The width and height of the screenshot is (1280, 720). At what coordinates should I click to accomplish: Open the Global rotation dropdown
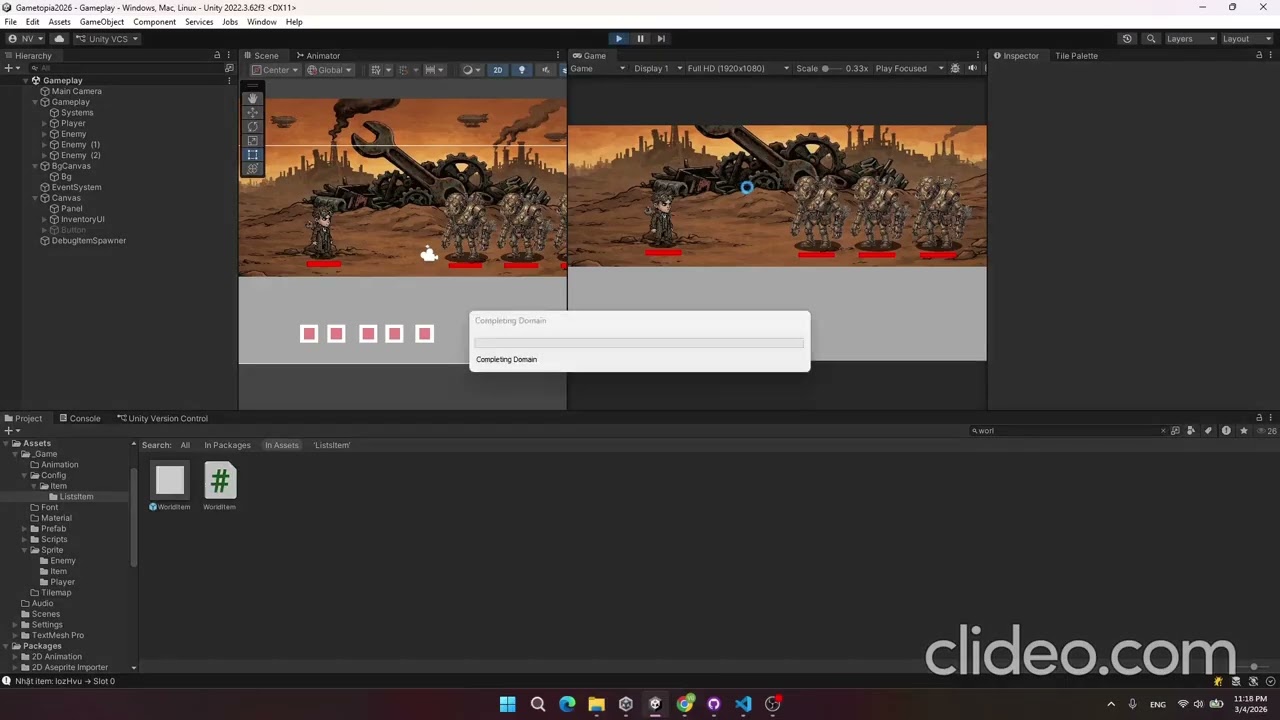(330, 70)
